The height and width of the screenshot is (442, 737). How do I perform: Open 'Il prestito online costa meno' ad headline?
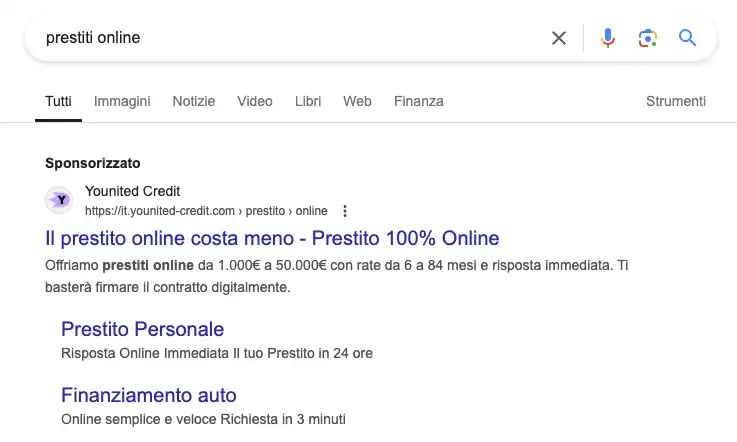pyautogui.click(x=272, y=238)
